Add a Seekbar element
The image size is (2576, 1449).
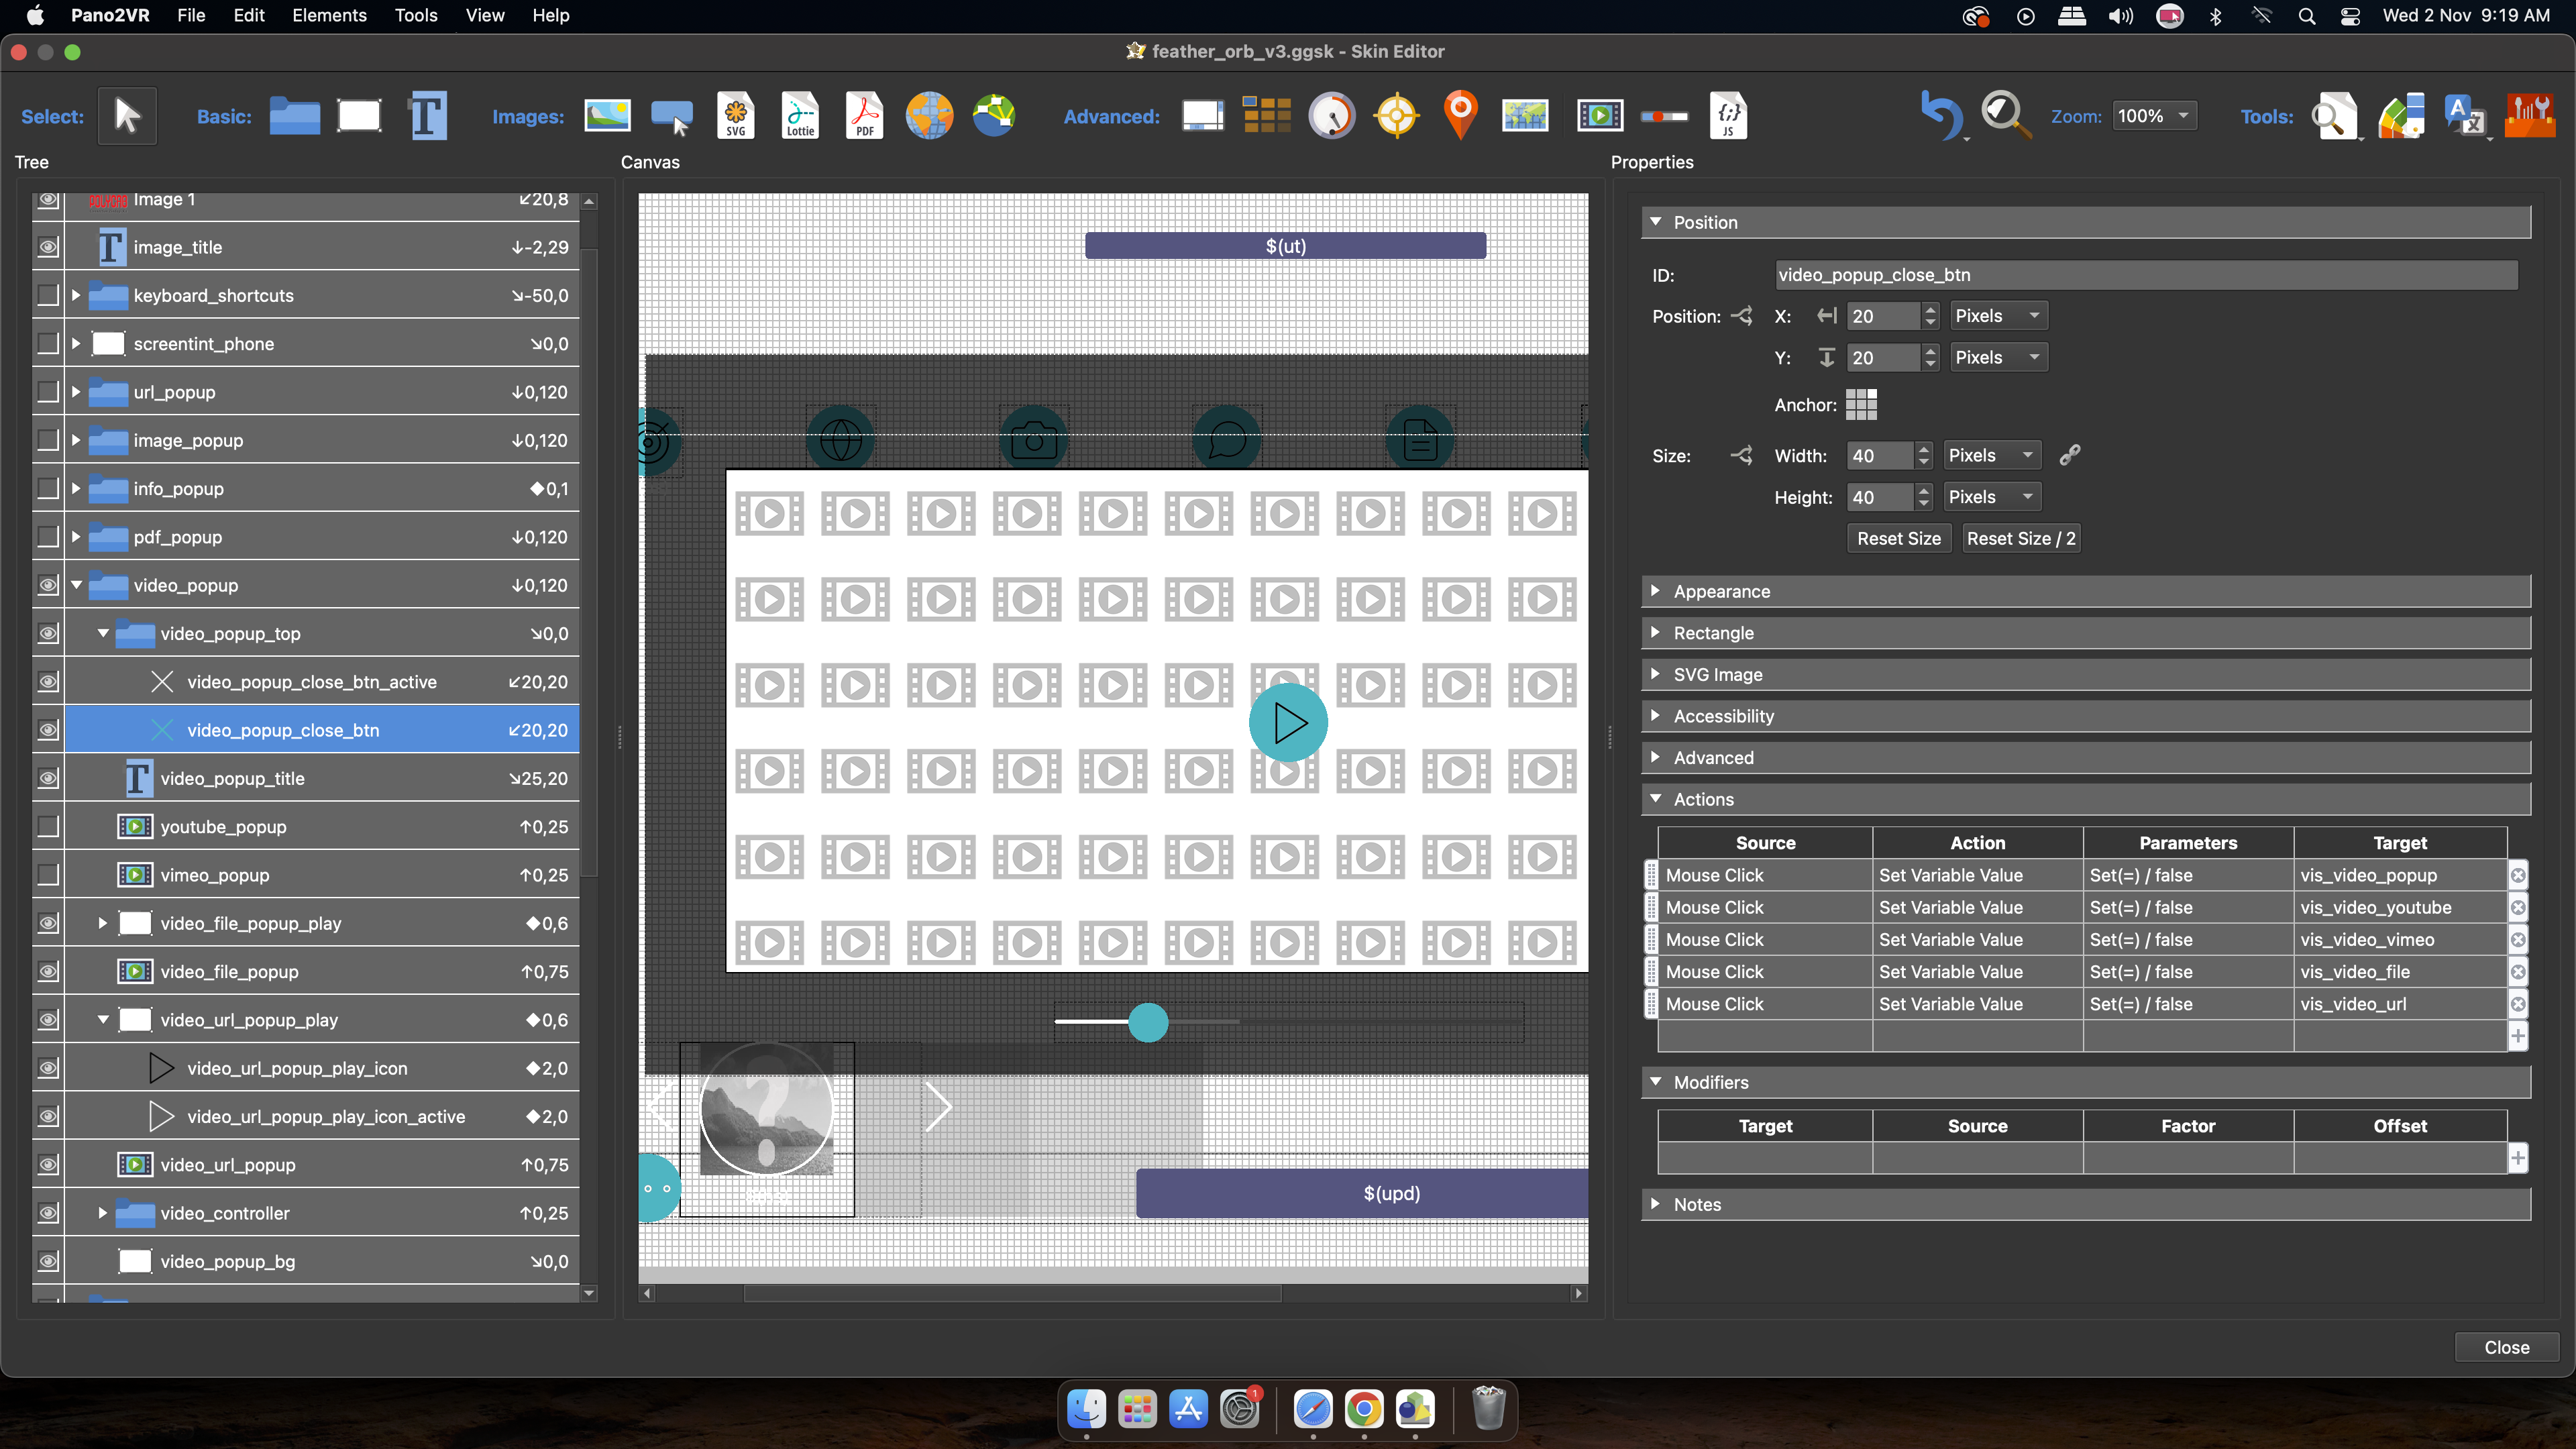click(x=1665, y=117)
